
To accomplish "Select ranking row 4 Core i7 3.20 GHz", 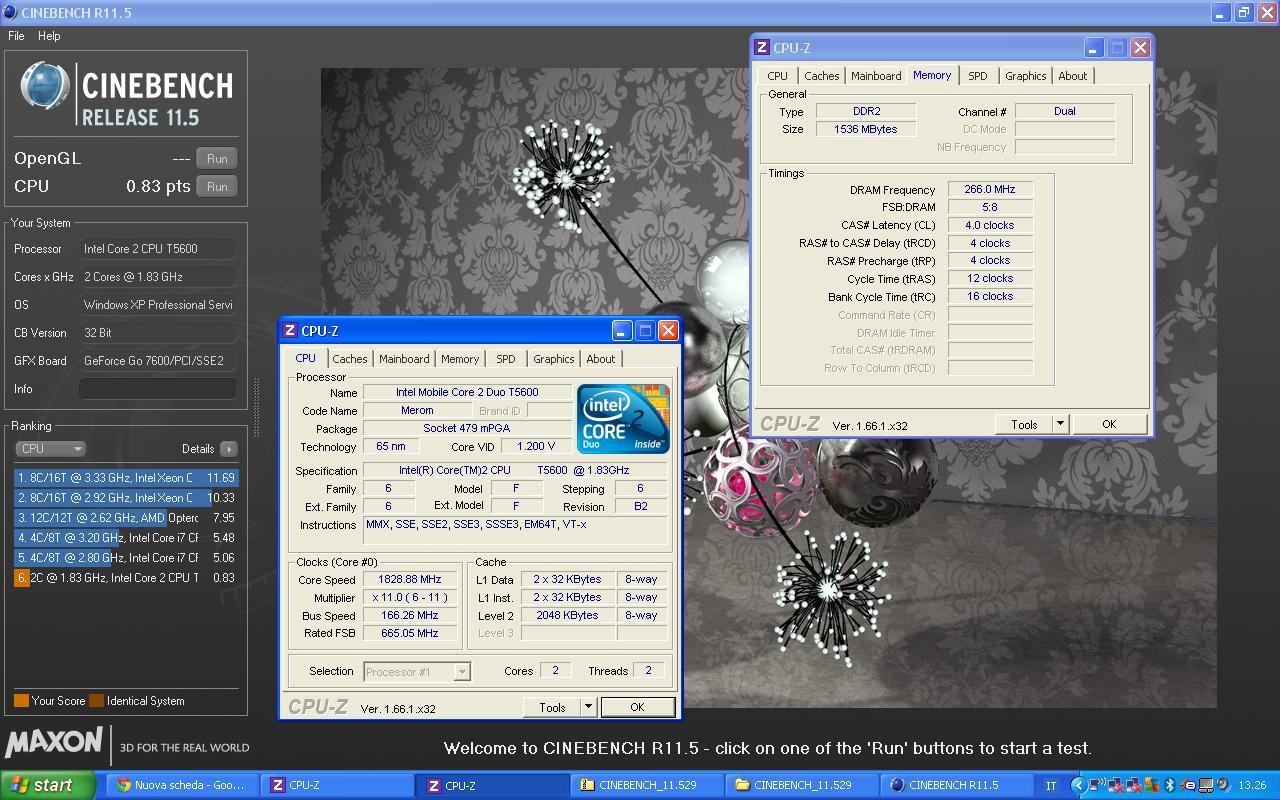I will pyautogui.click(x=126, y=538).
